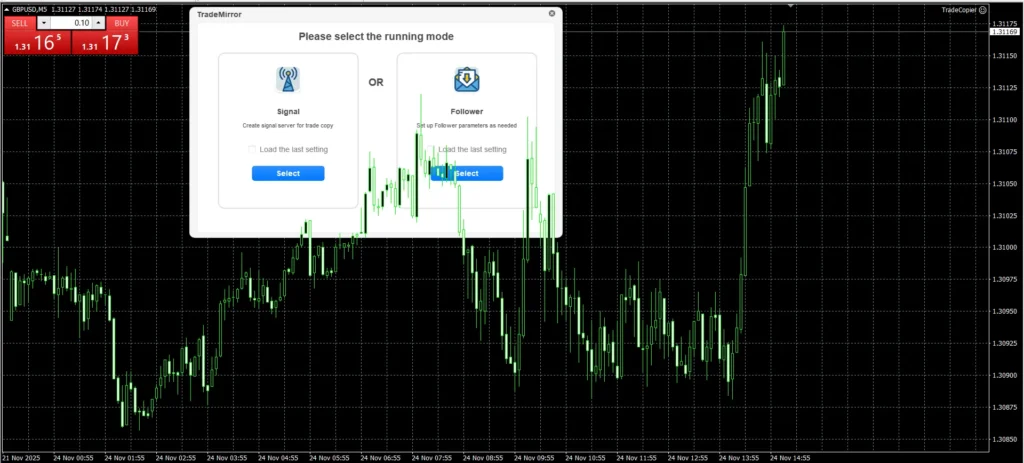Image resolution: width=1024 pixels, height=463 pixels.
Task: Click the Signal antenna tower icon
Action: pyautogui.click(x=288, y=79)
